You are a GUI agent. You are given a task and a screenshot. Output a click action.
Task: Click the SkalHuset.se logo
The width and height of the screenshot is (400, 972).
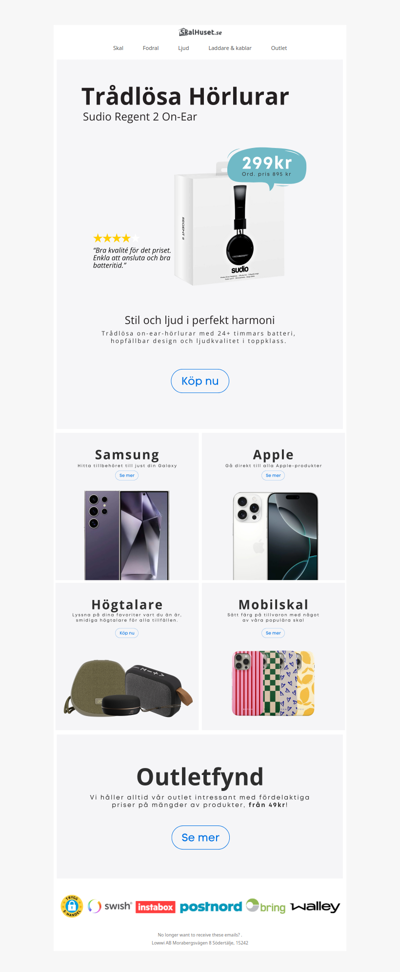[x=200, y=32]
